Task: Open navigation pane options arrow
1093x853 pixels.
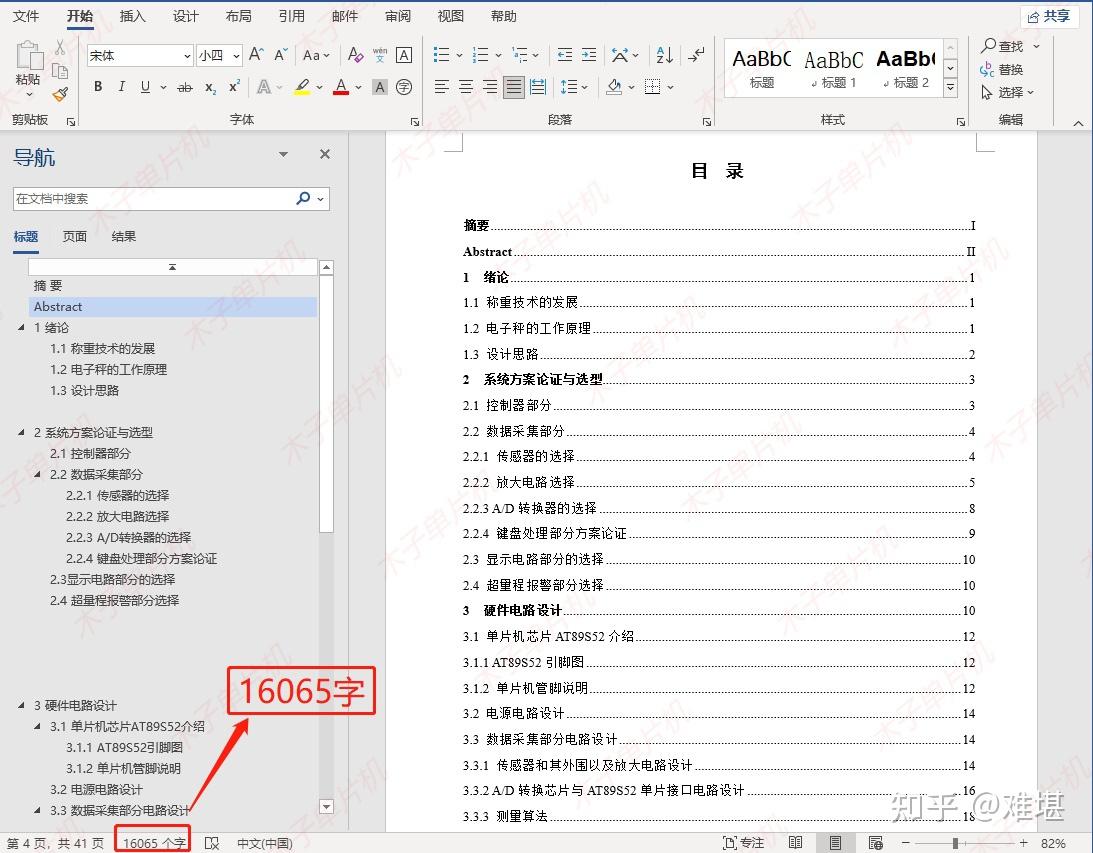Action: [x=283, y=154]
